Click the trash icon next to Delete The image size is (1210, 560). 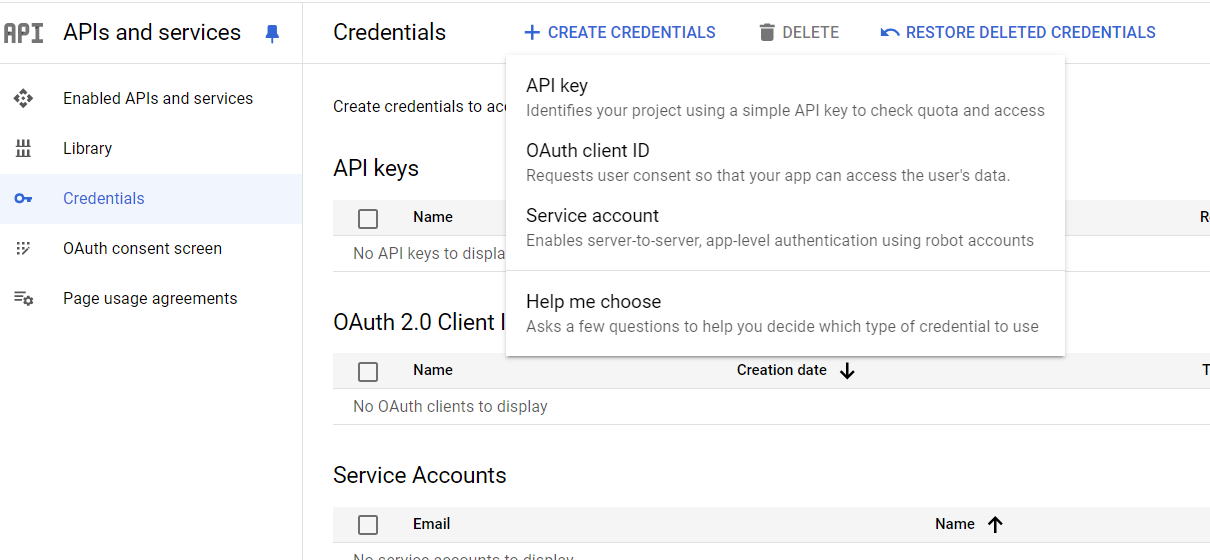click(767, 33)
